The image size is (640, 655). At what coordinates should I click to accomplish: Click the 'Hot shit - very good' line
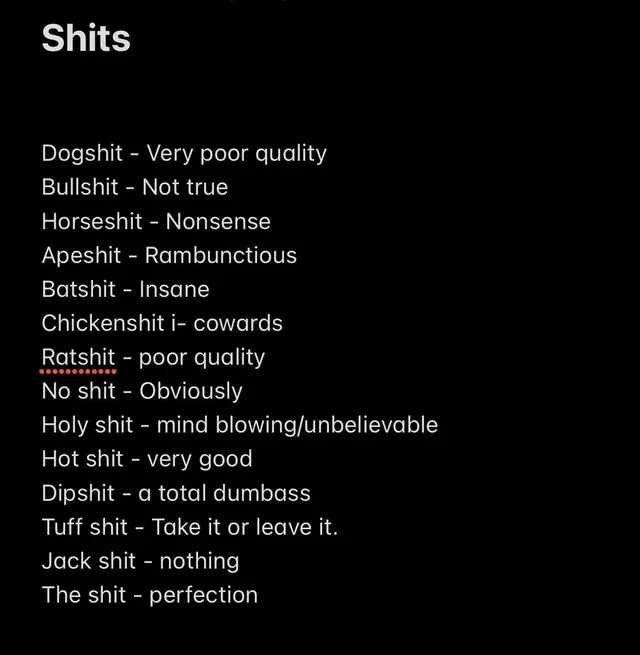(x=147, y=460)
